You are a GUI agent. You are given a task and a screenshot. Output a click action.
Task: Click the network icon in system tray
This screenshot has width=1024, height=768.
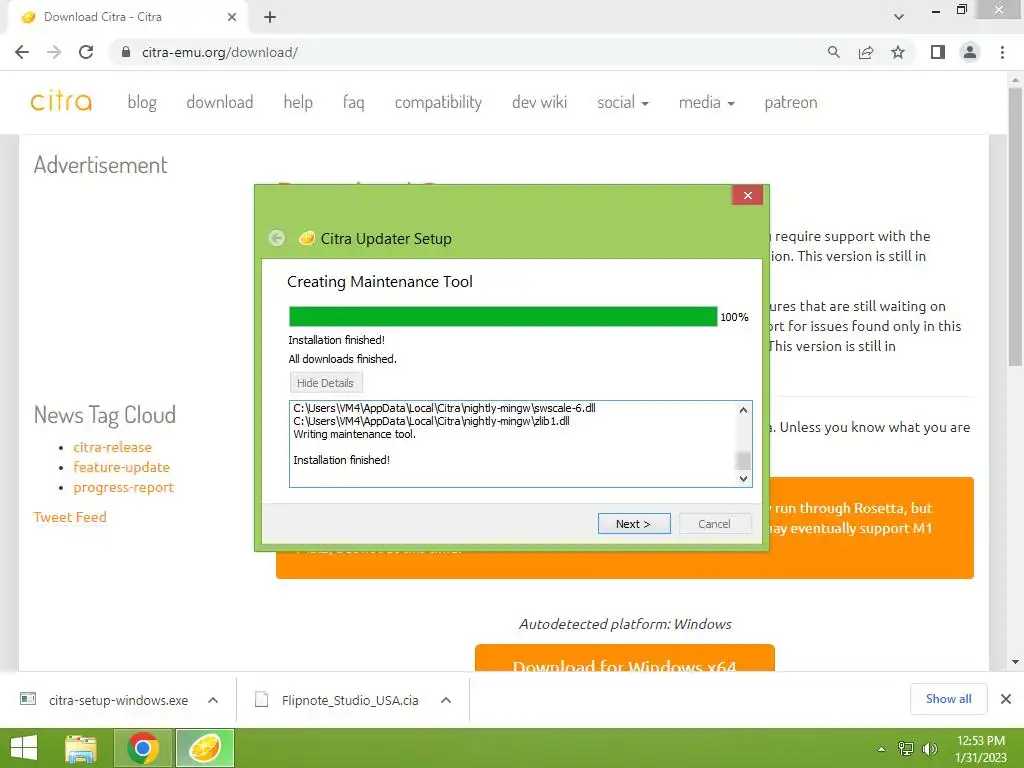point(906,748)
